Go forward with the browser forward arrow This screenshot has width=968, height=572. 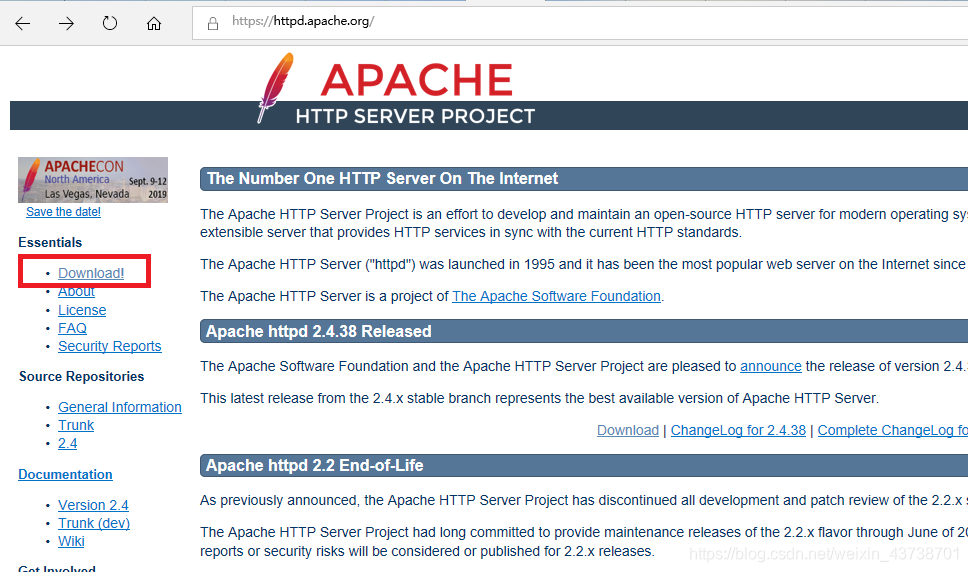[66, 23]
